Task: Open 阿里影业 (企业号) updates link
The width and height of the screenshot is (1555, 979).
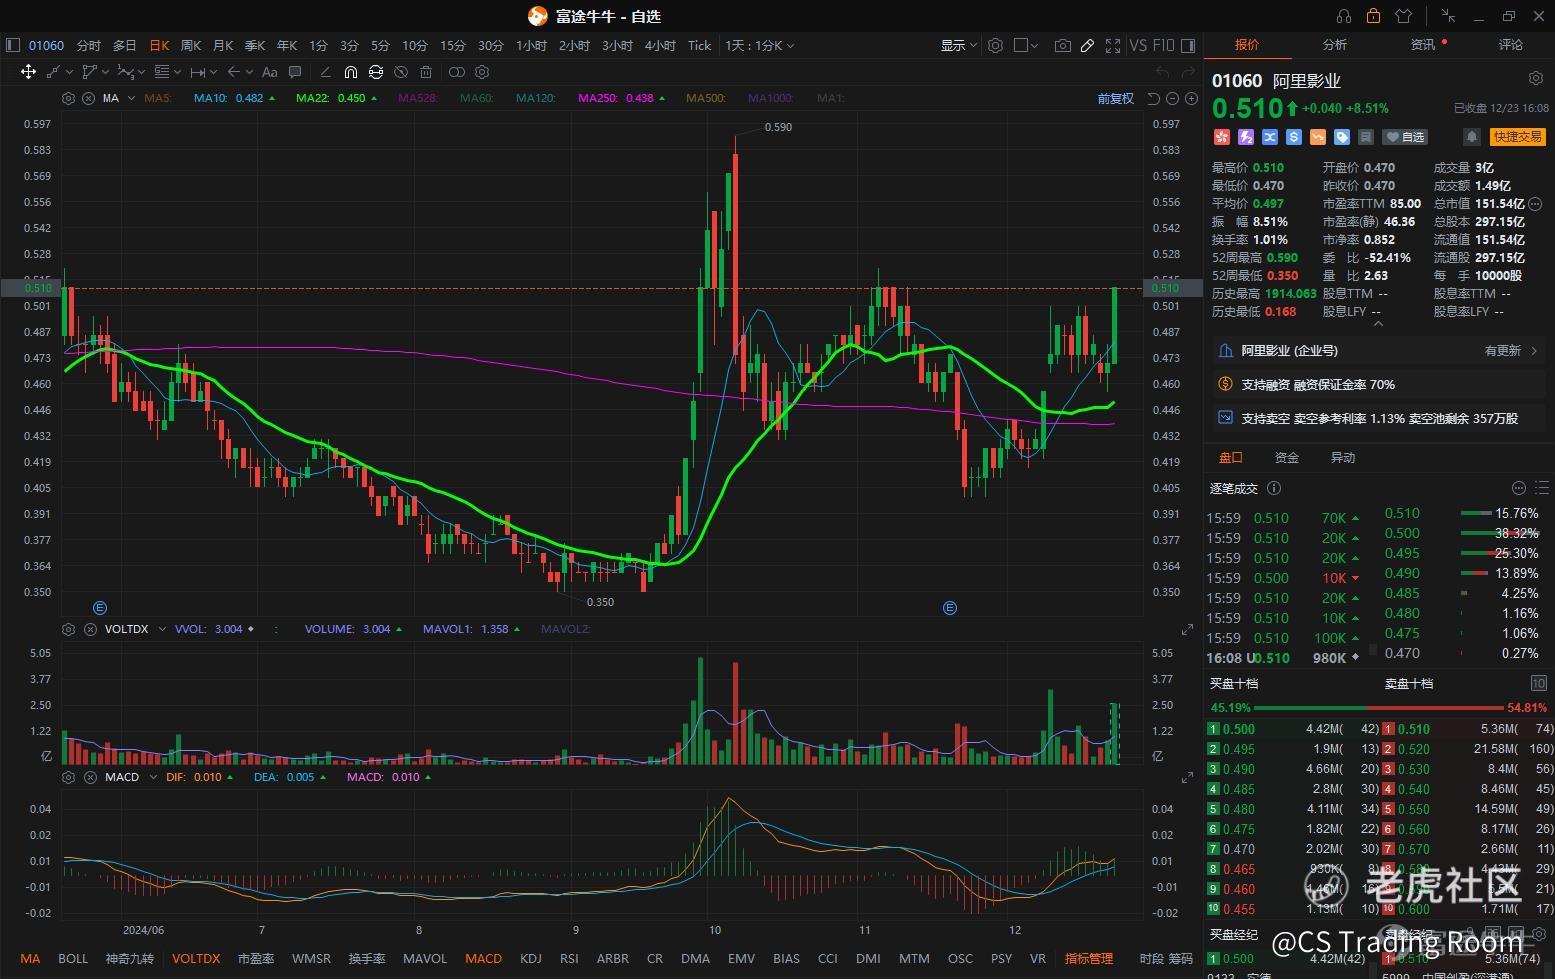Action: 1379,350
